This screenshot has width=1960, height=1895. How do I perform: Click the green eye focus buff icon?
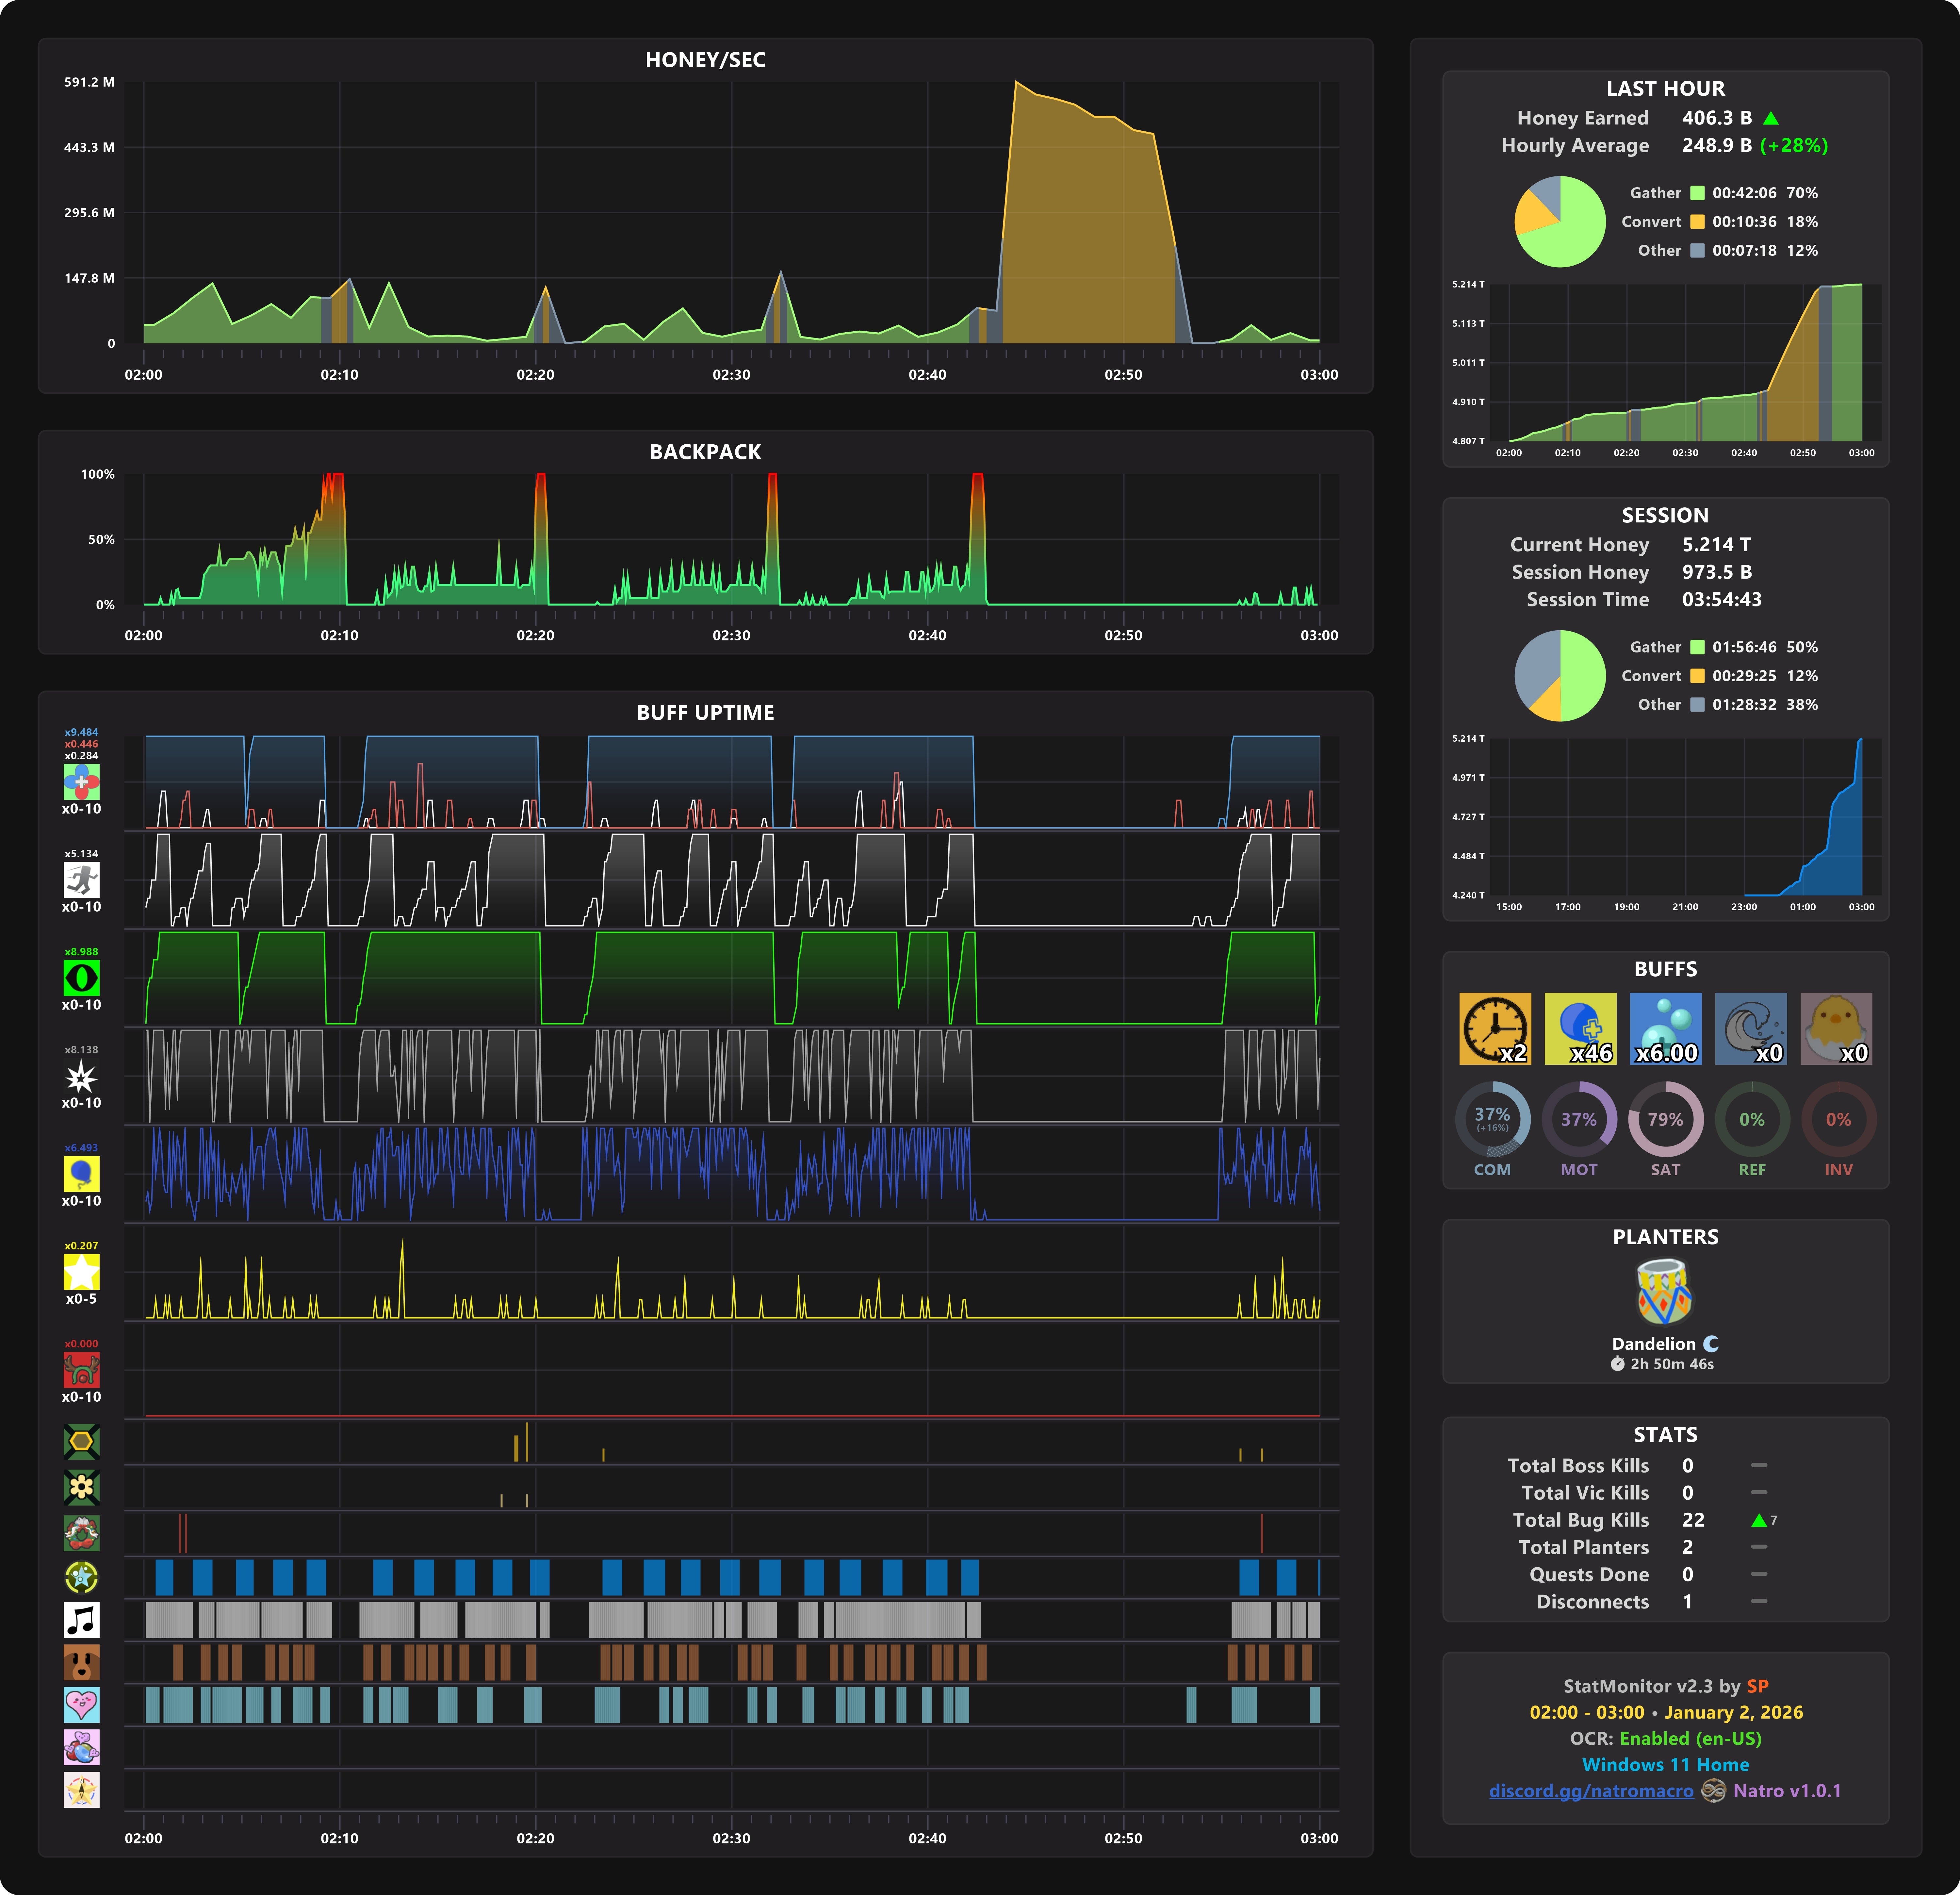(81, 978)
